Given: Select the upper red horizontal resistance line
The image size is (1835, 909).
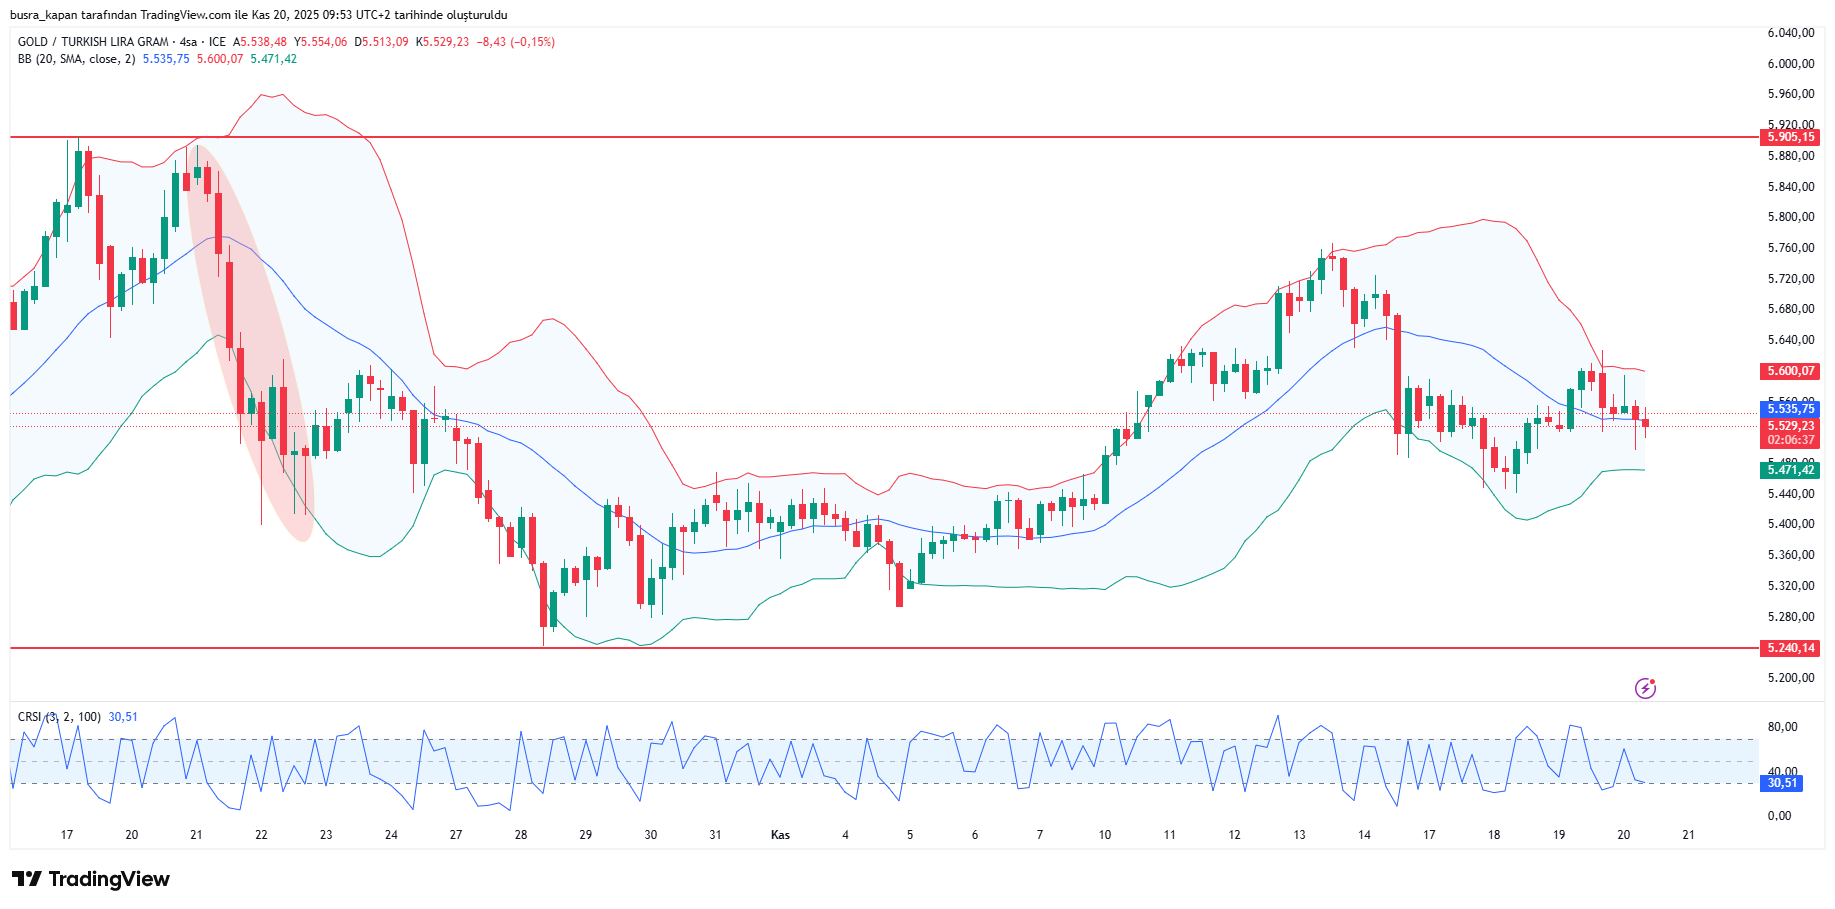Looking at the screenshot, I should click(x=900, y=137).
